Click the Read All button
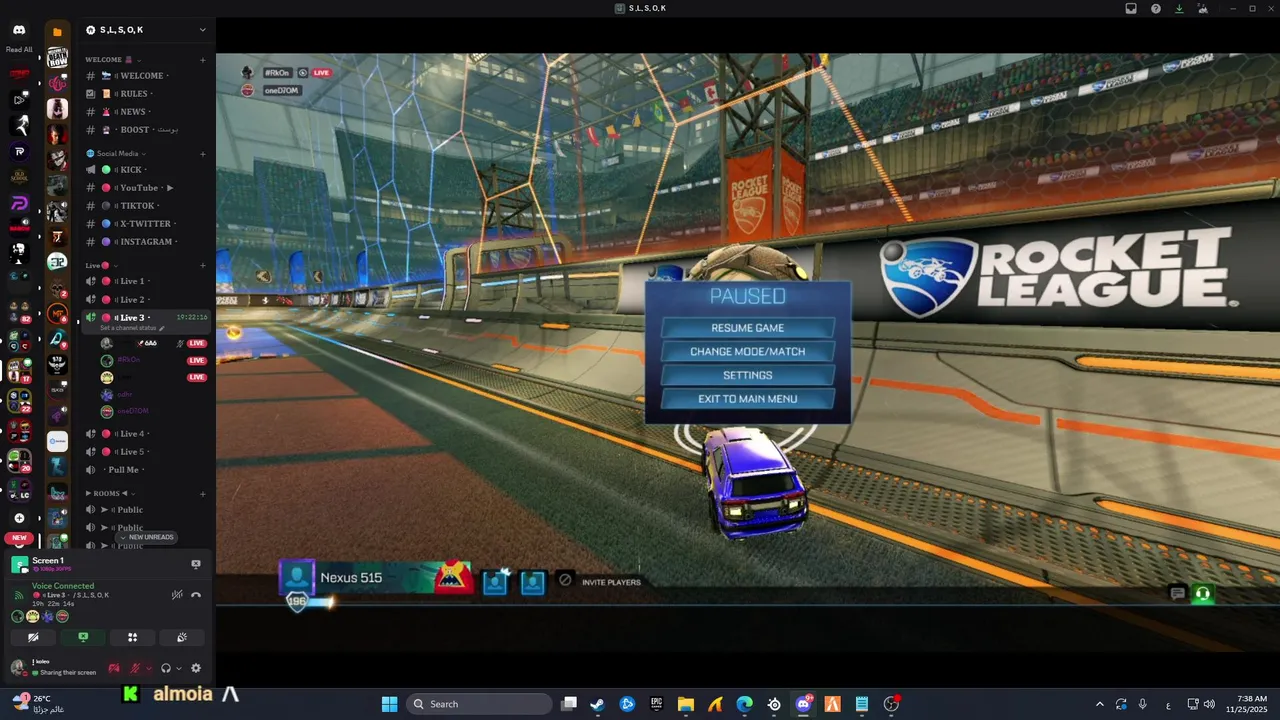The width and height of the screenshot is (1280, 720). [19, 49]
